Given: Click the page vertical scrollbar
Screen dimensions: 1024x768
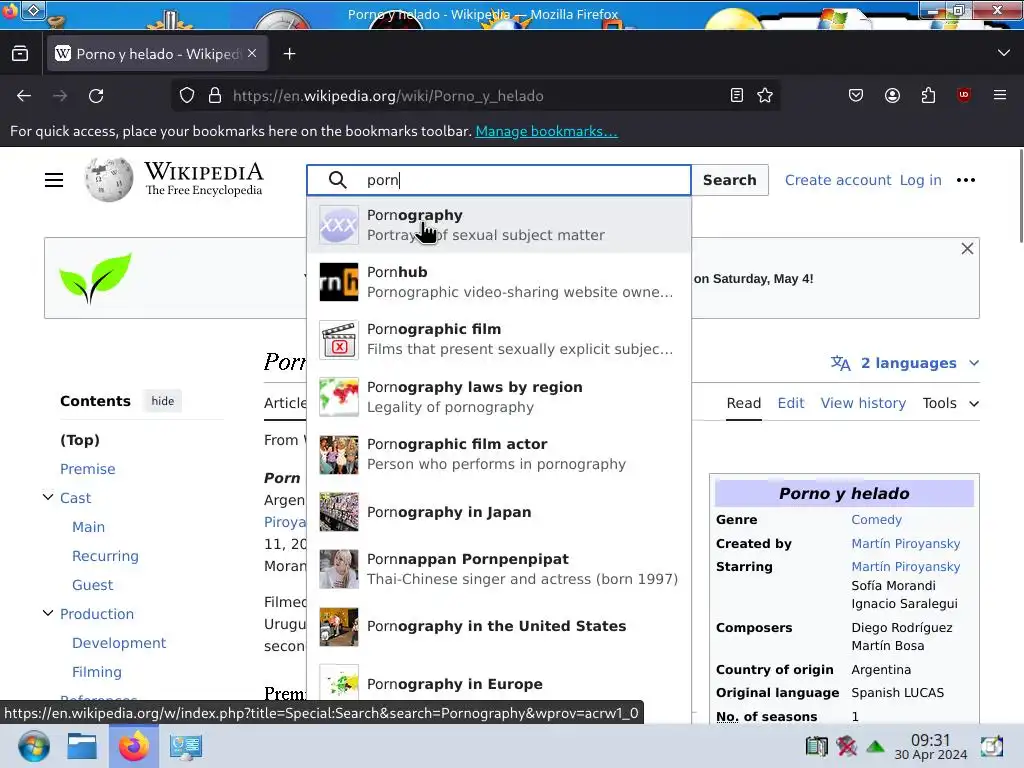Looking at the screenshot, I should point(1020,196).
